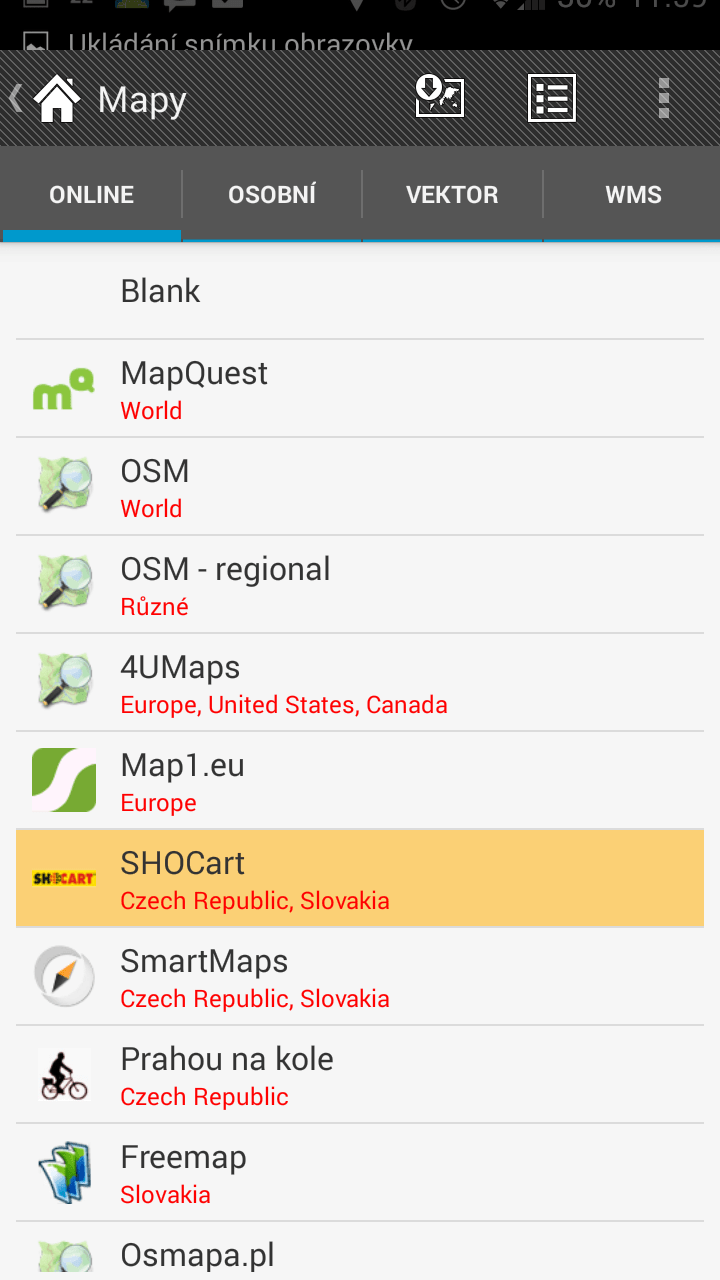Switch to the WMS tab
Viewport: 720px width, 1280px height.
click(x=633, y=194)
